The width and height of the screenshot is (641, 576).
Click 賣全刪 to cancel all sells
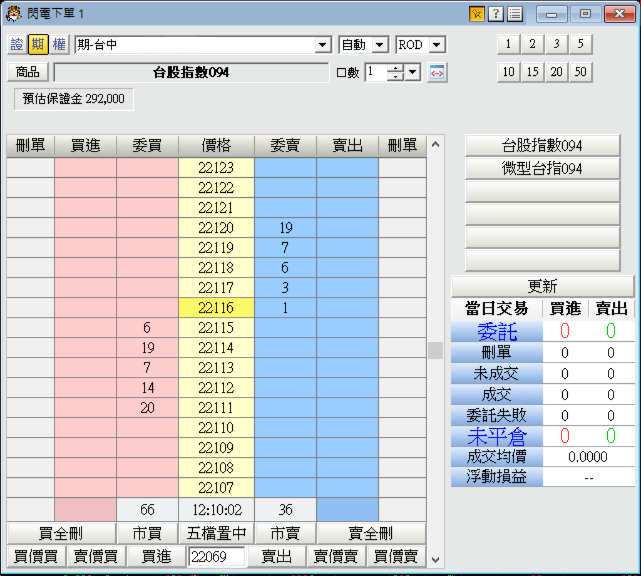(371, 533)
